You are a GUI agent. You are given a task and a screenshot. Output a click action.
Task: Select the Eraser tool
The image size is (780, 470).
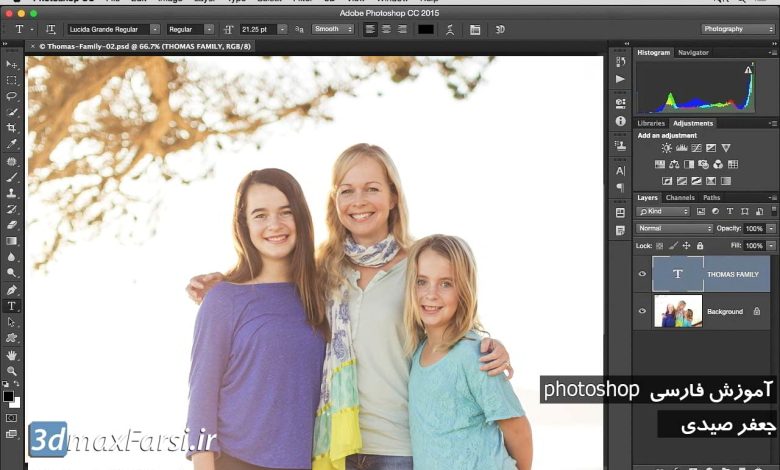(x=11, y=225)
